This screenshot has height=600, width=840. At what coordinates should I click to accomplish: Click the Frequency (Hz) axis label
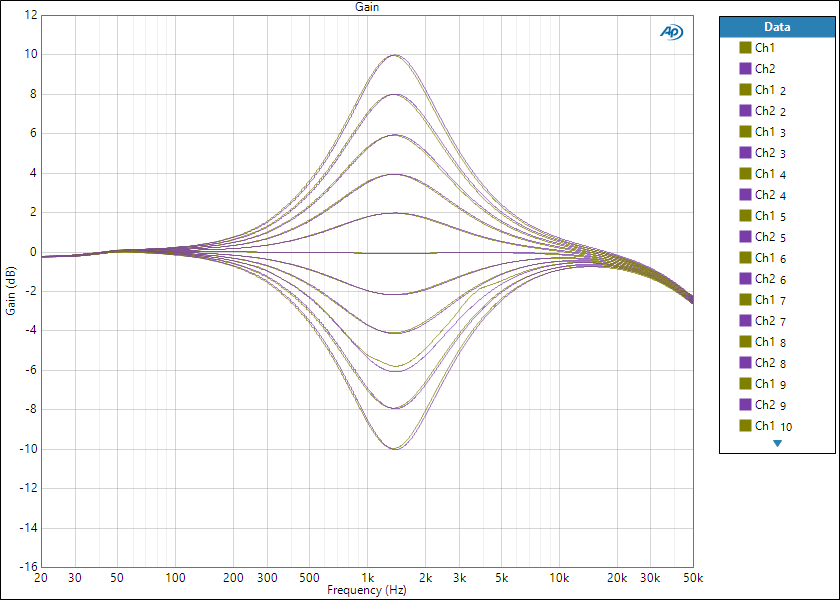[x=367, y=590]
